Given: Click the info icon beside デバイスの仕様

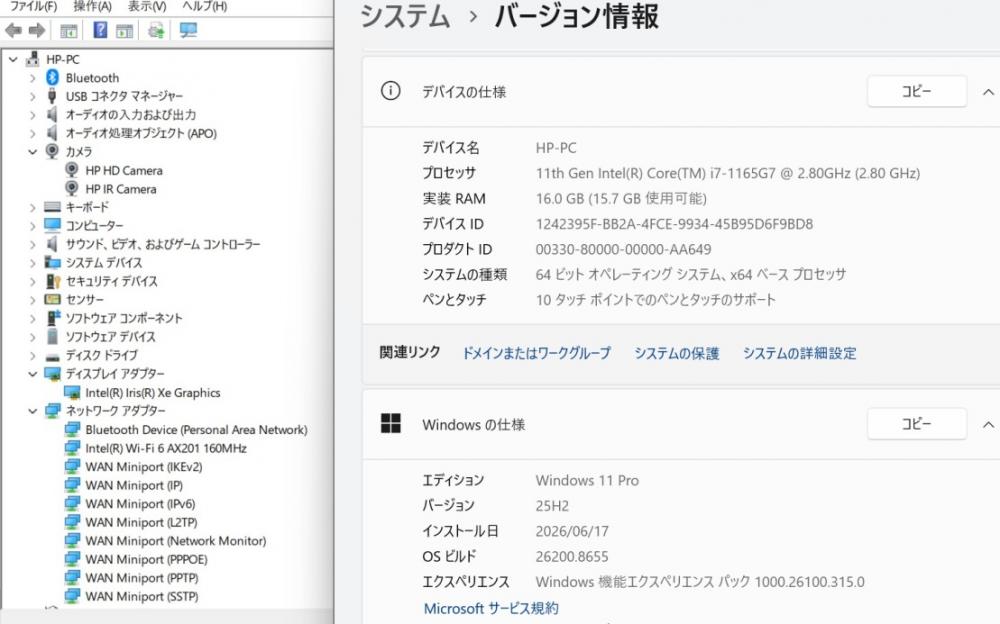Looking at the screenshot, I should click(x=390, y=91).
